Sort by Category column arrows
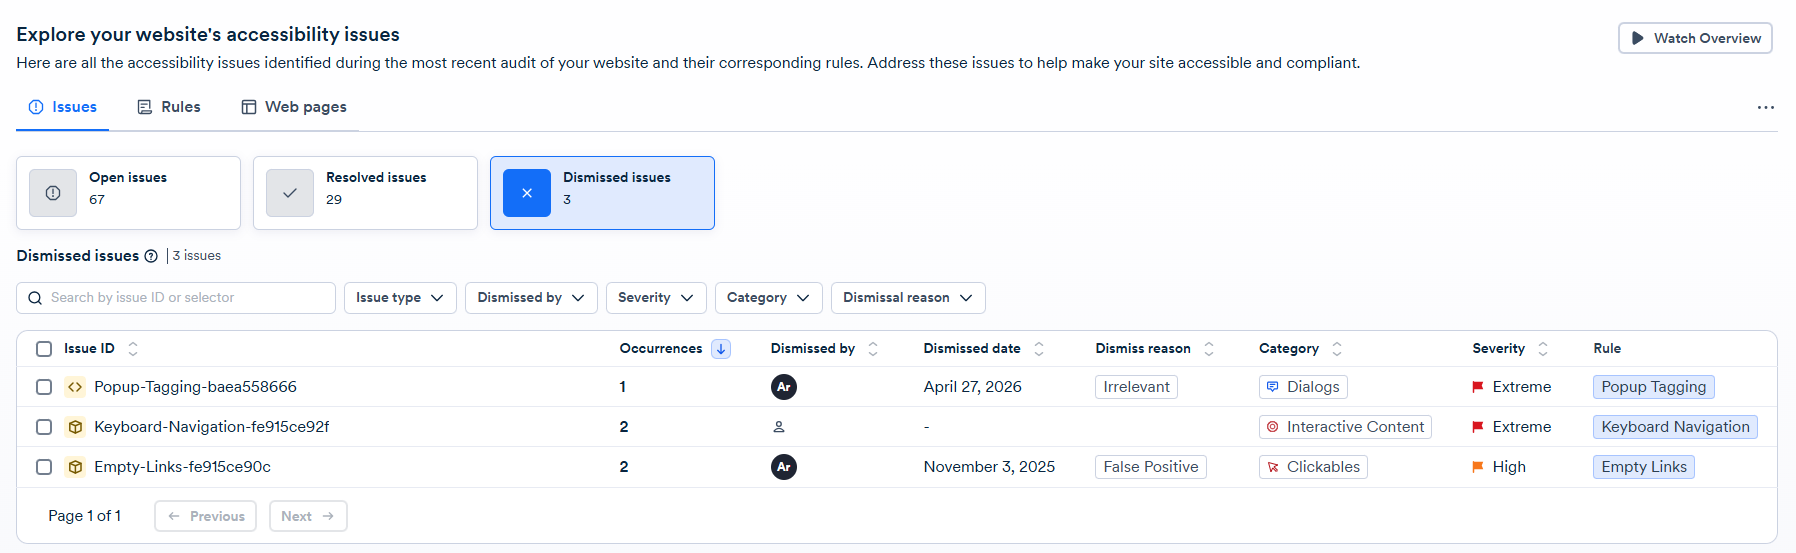This screenshot has height=553, width=1796. pyautogui.click(x=1337, y=349)
